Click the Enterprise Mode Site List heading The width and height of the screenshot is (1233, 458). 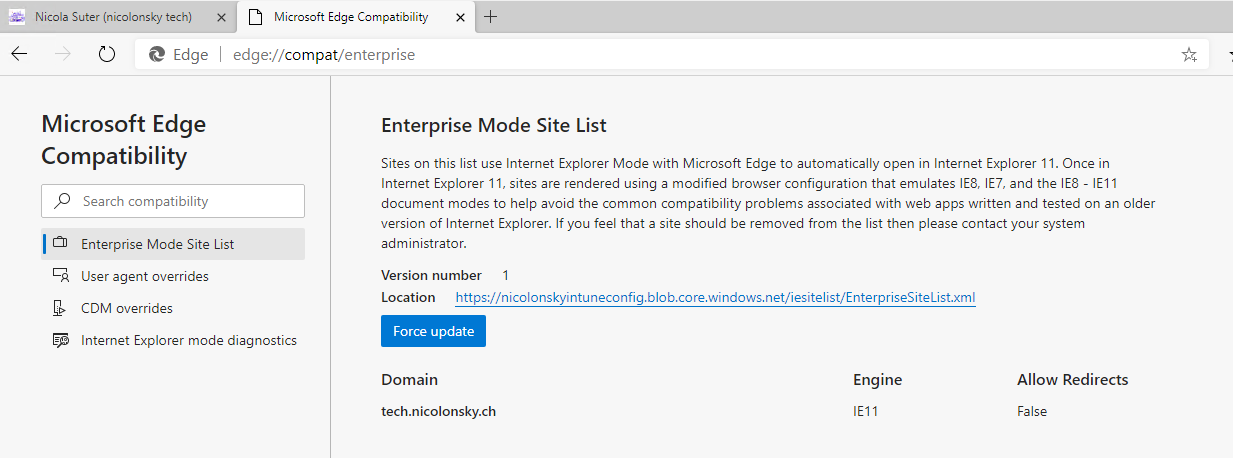click(x=494, y=125)
